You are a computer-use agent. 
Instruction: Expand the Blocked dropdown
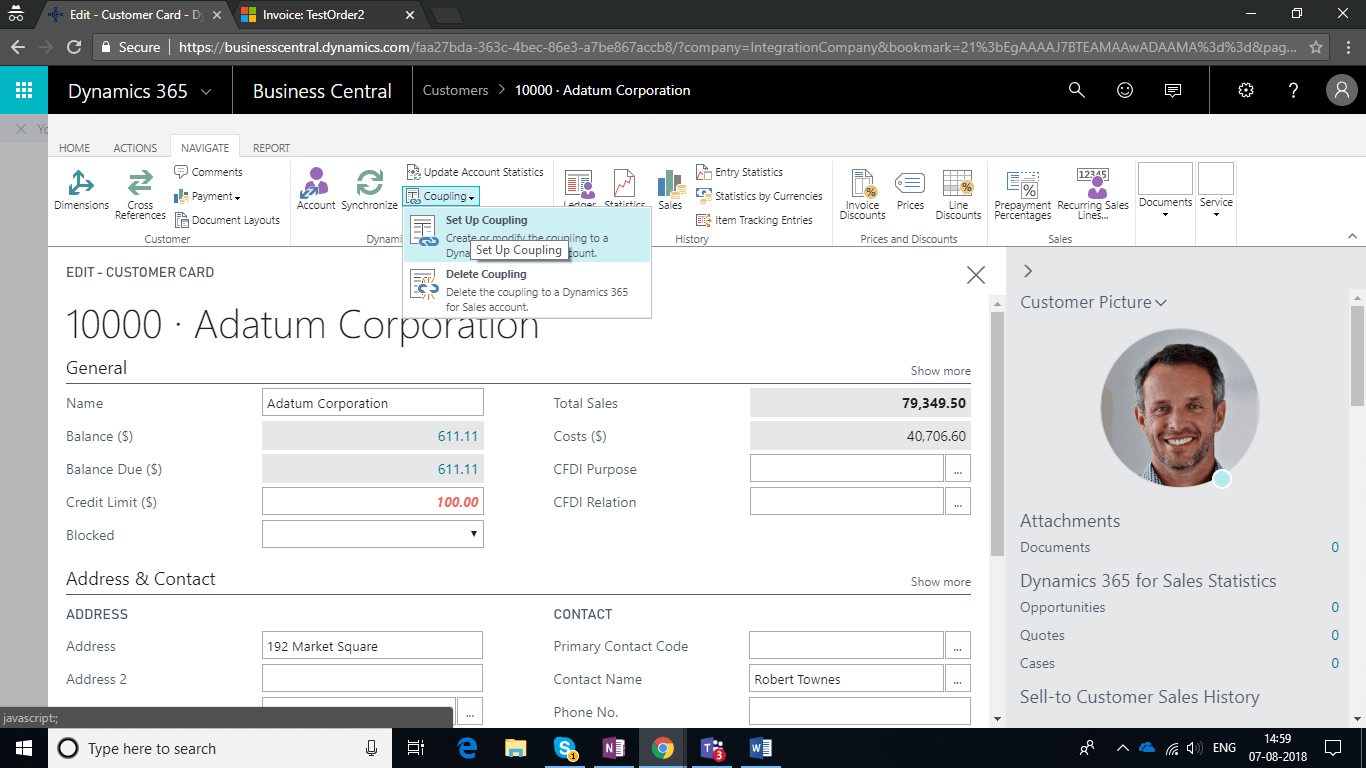pos(473,535)
